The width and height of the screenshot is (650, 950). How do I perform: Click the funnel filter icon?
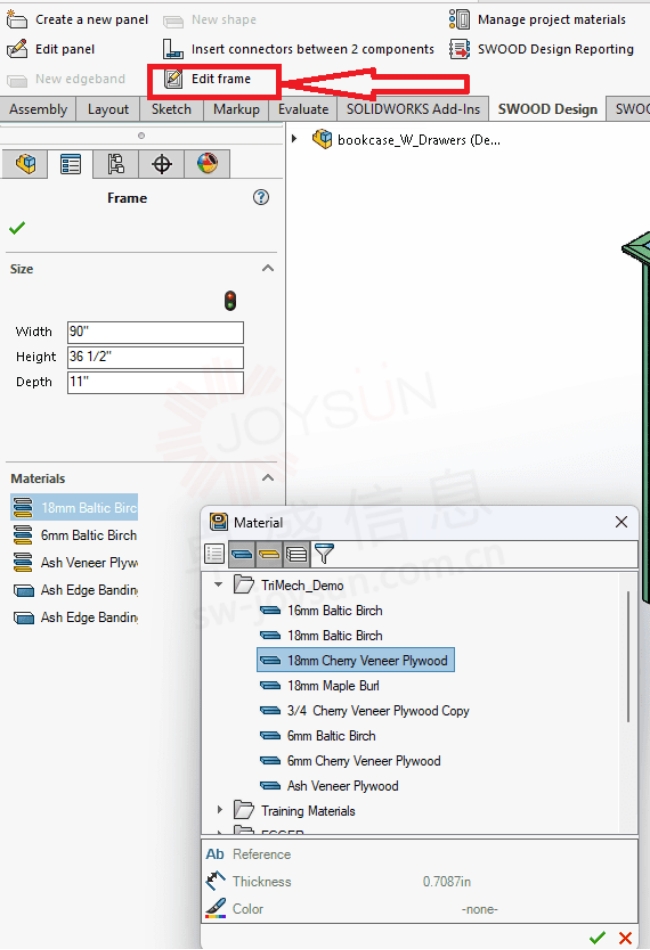[x=324, y=554]
